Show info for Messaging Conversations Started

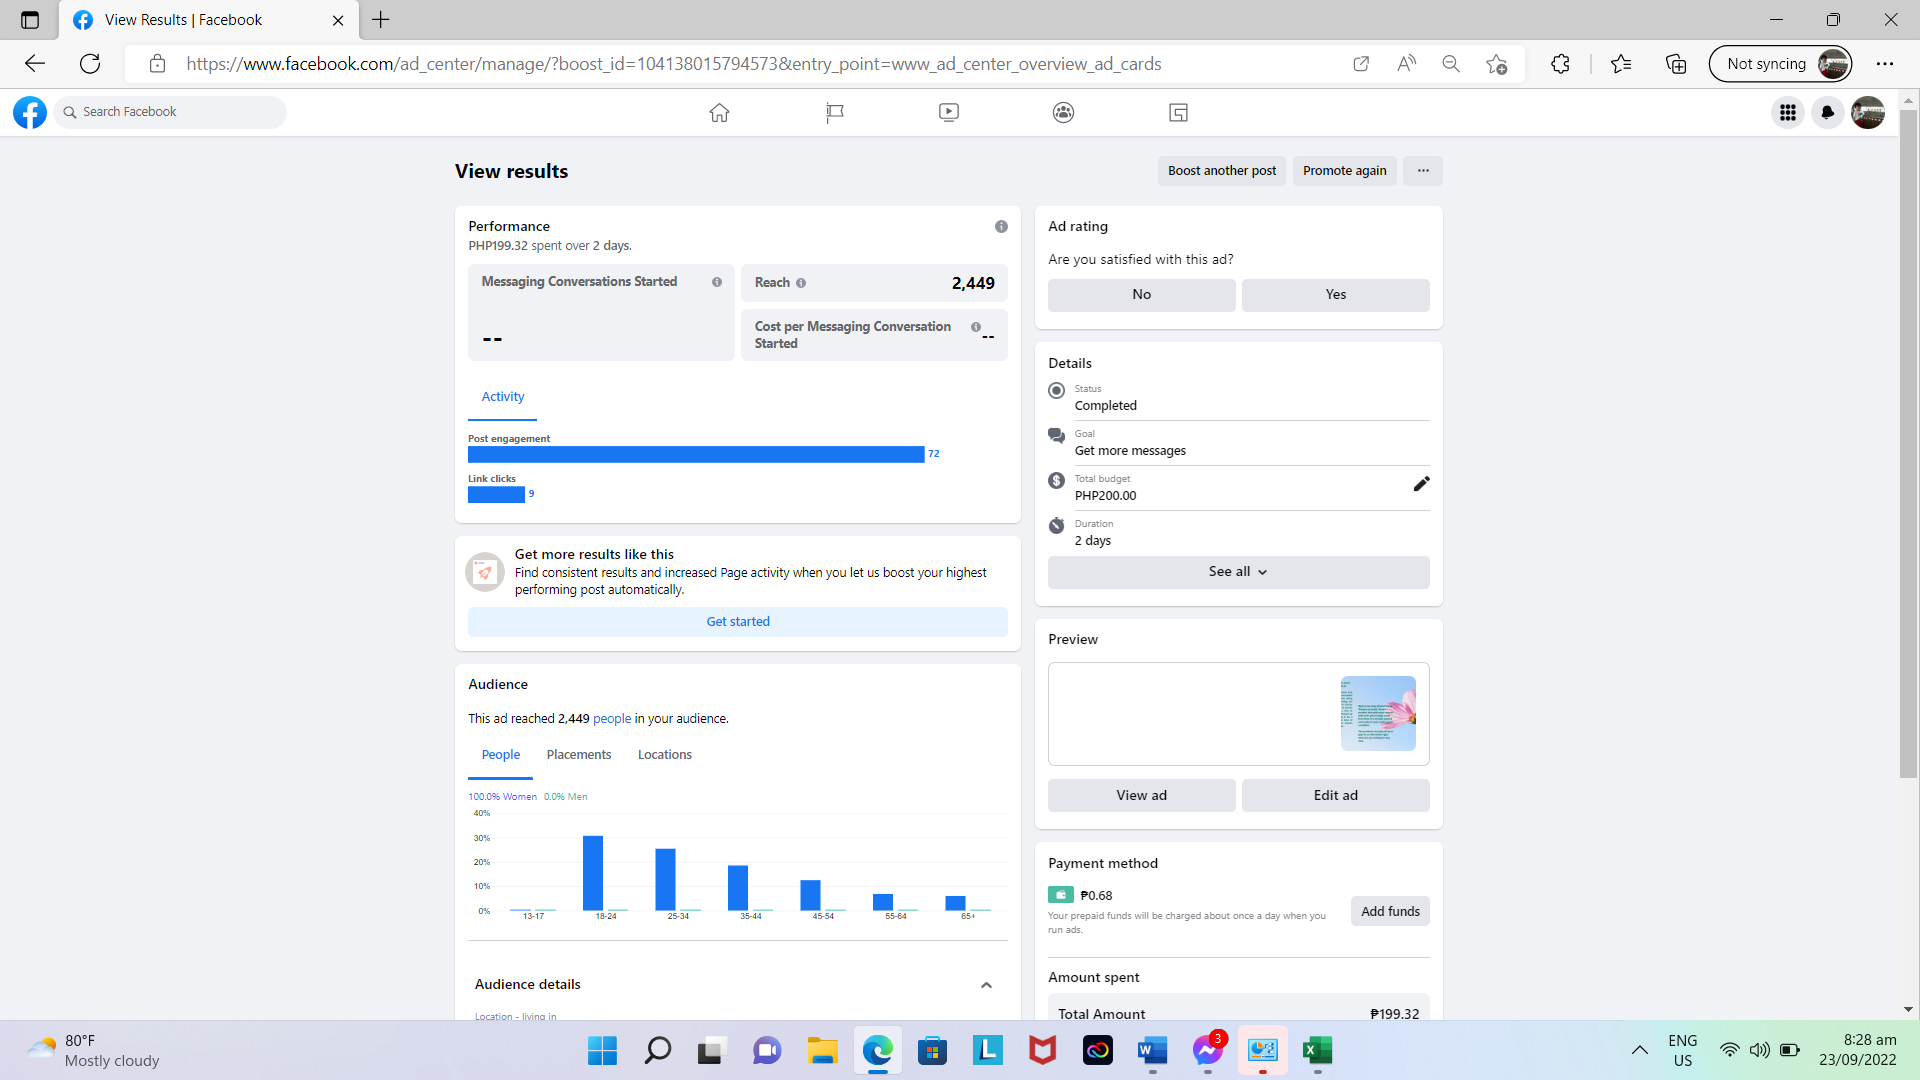(x=717, y=282)
